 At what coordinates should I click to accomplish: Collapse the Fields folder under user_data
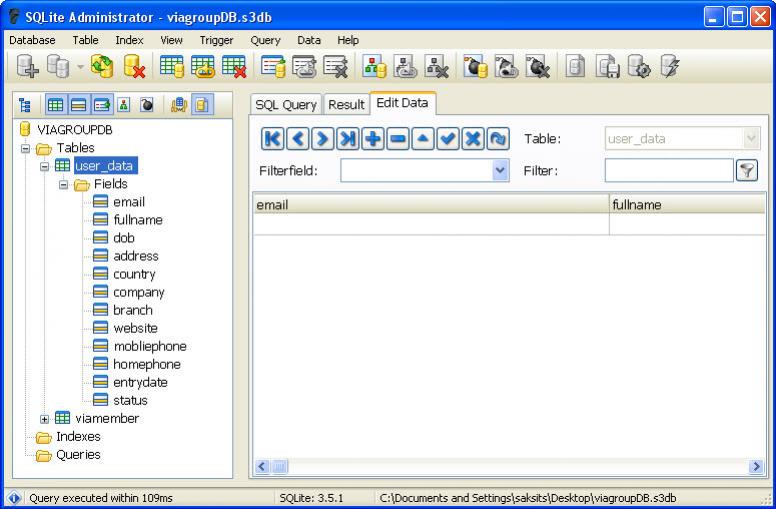pos(62,184)
